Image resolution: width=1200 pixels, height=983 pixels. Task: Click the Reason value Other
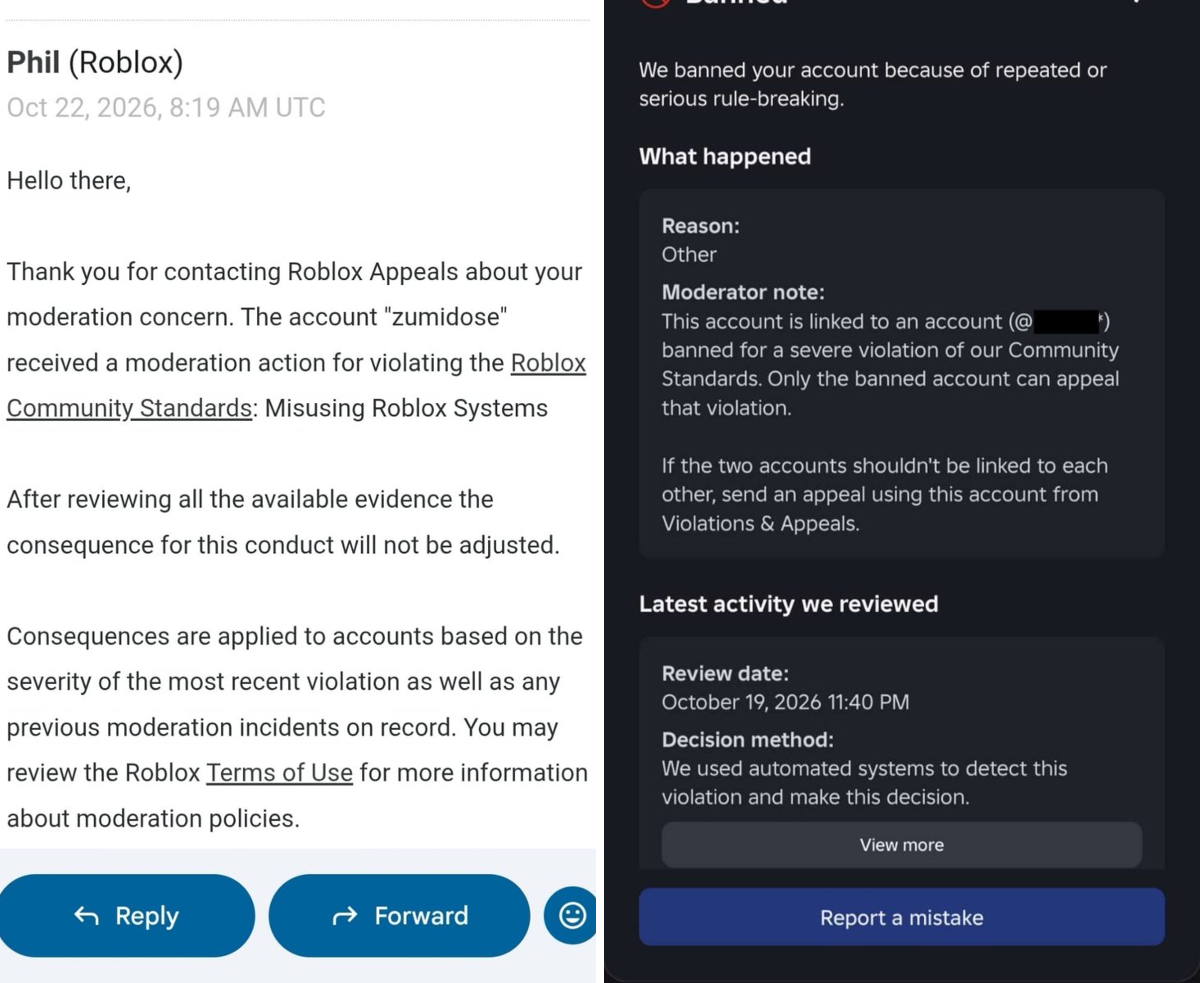(x=689, y=255)
